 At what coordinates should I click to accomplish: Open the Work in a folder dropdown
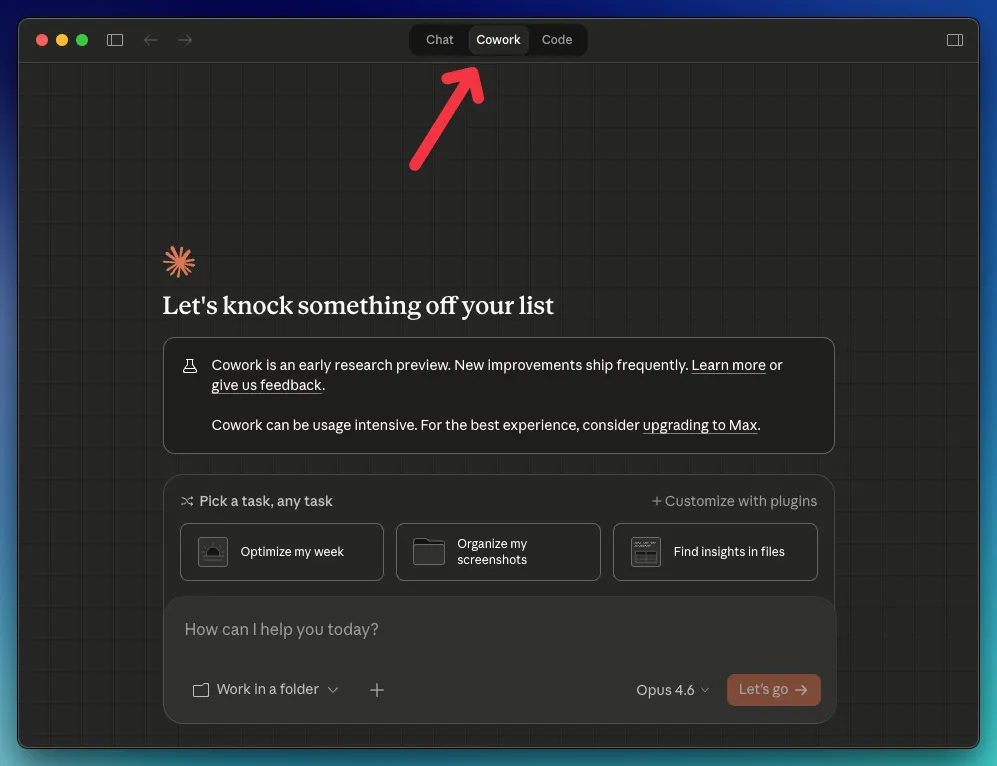tap(266, 690)
